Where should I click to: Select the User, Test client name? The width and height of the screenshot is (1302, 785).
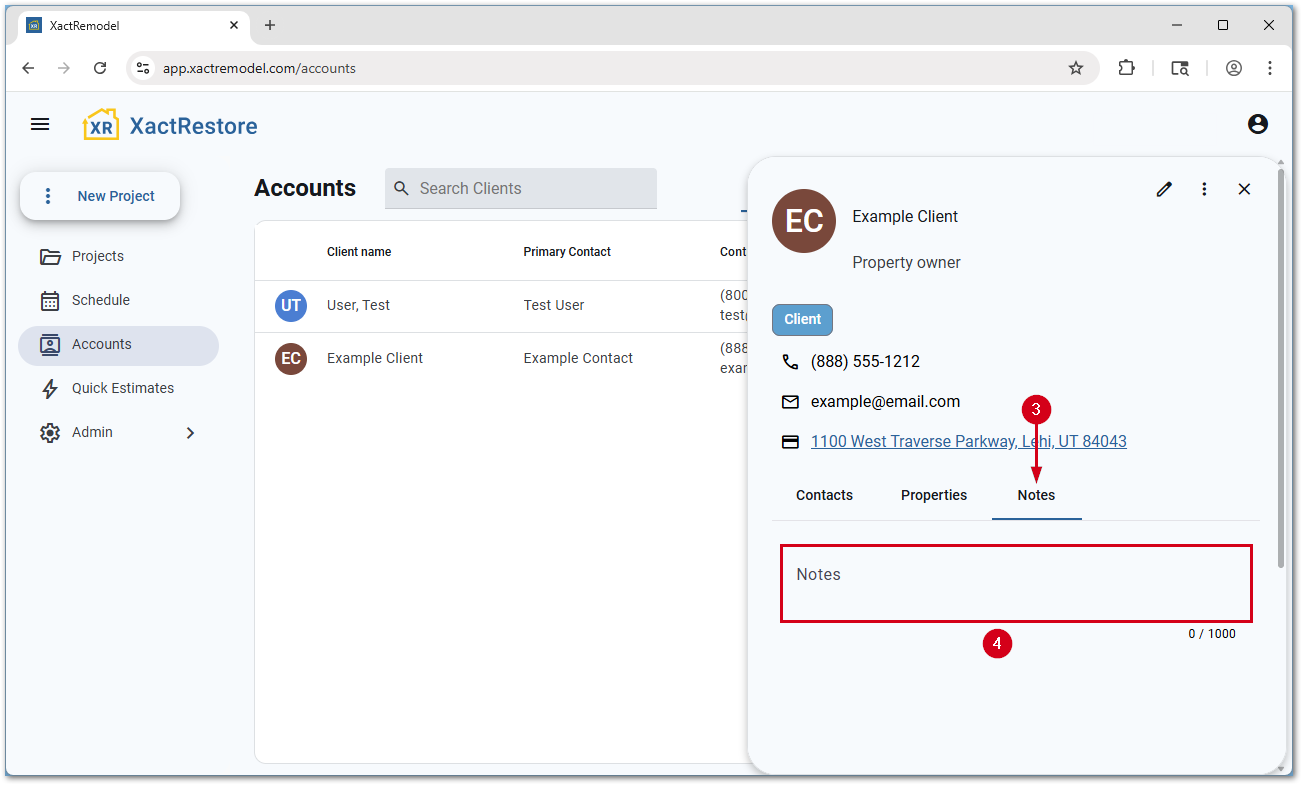(358, 305)
